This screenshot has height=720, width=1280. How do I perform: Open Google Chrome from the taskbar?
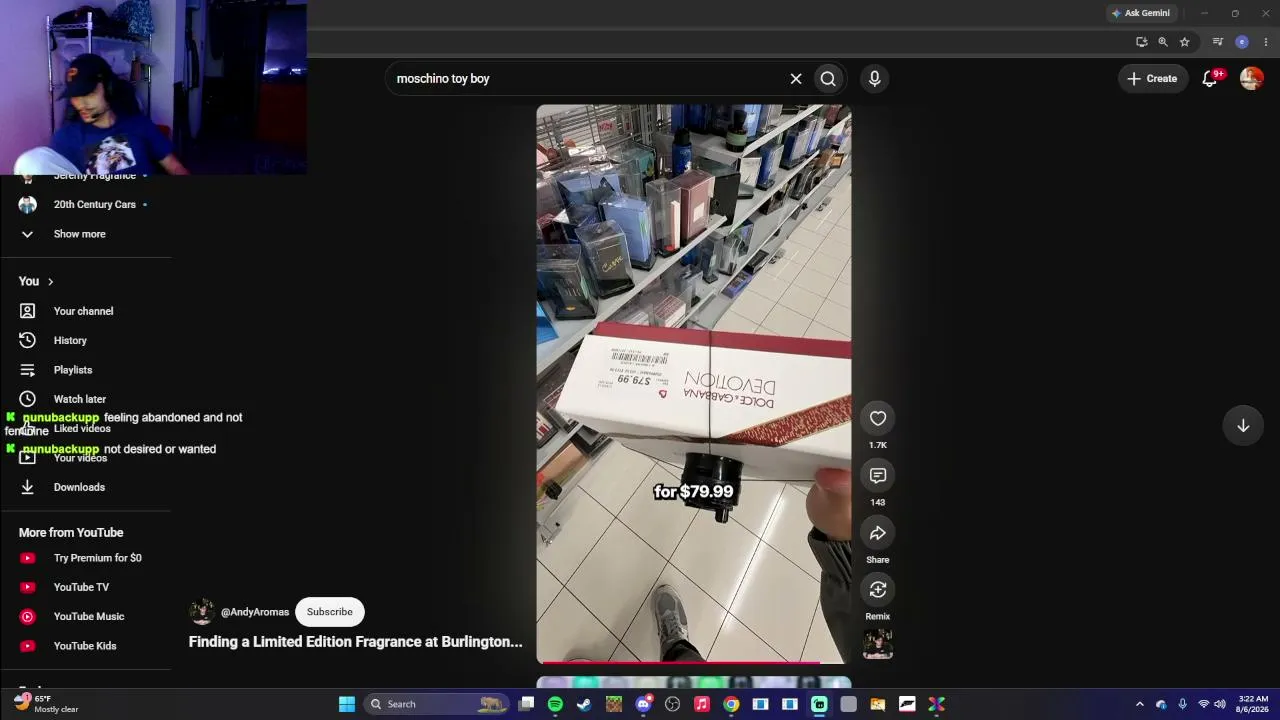coord(731,704)
